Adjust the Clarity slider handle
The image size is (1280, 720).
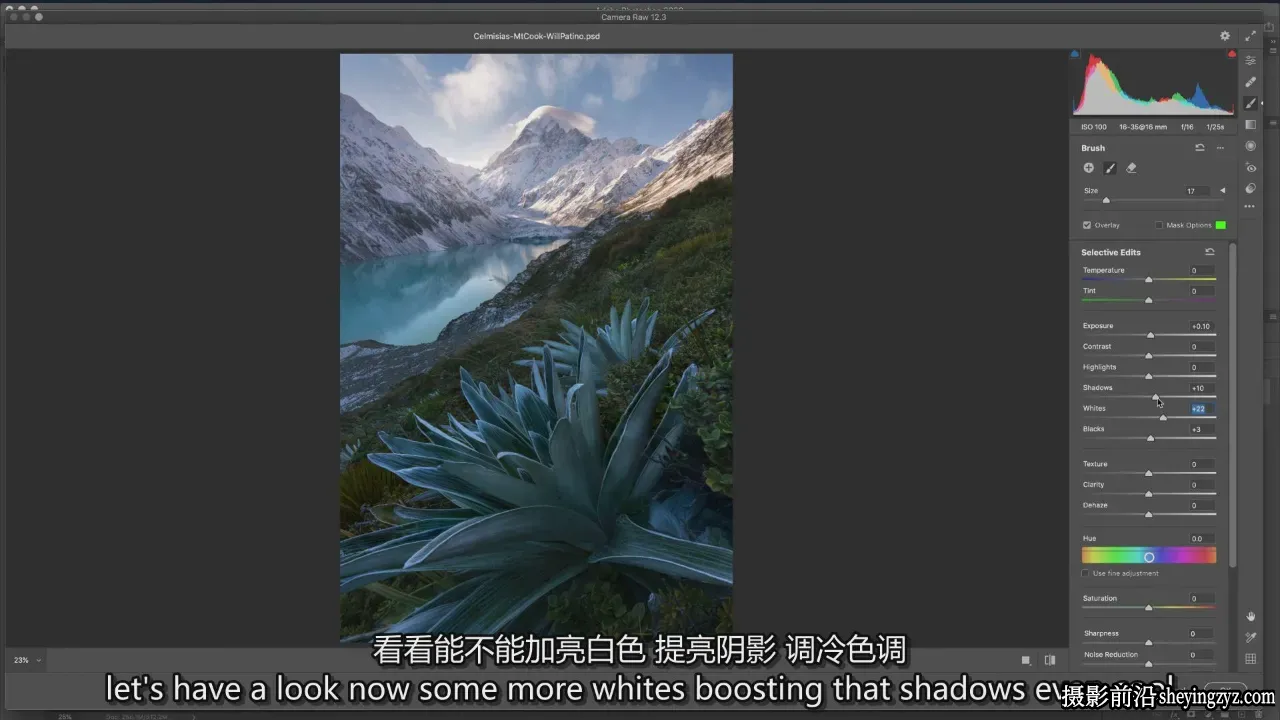pyautogui.click(x=1149, y=494)
